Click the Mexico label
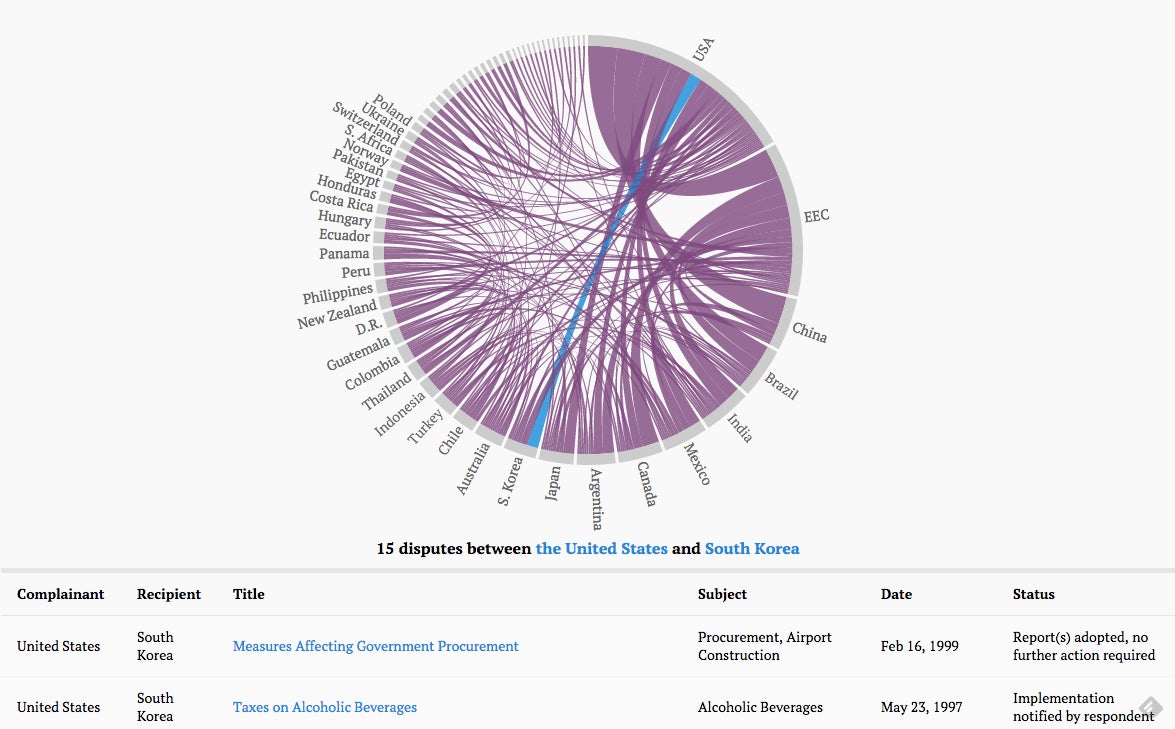Screen dimensions: 1175x729 tap(697, 464)
